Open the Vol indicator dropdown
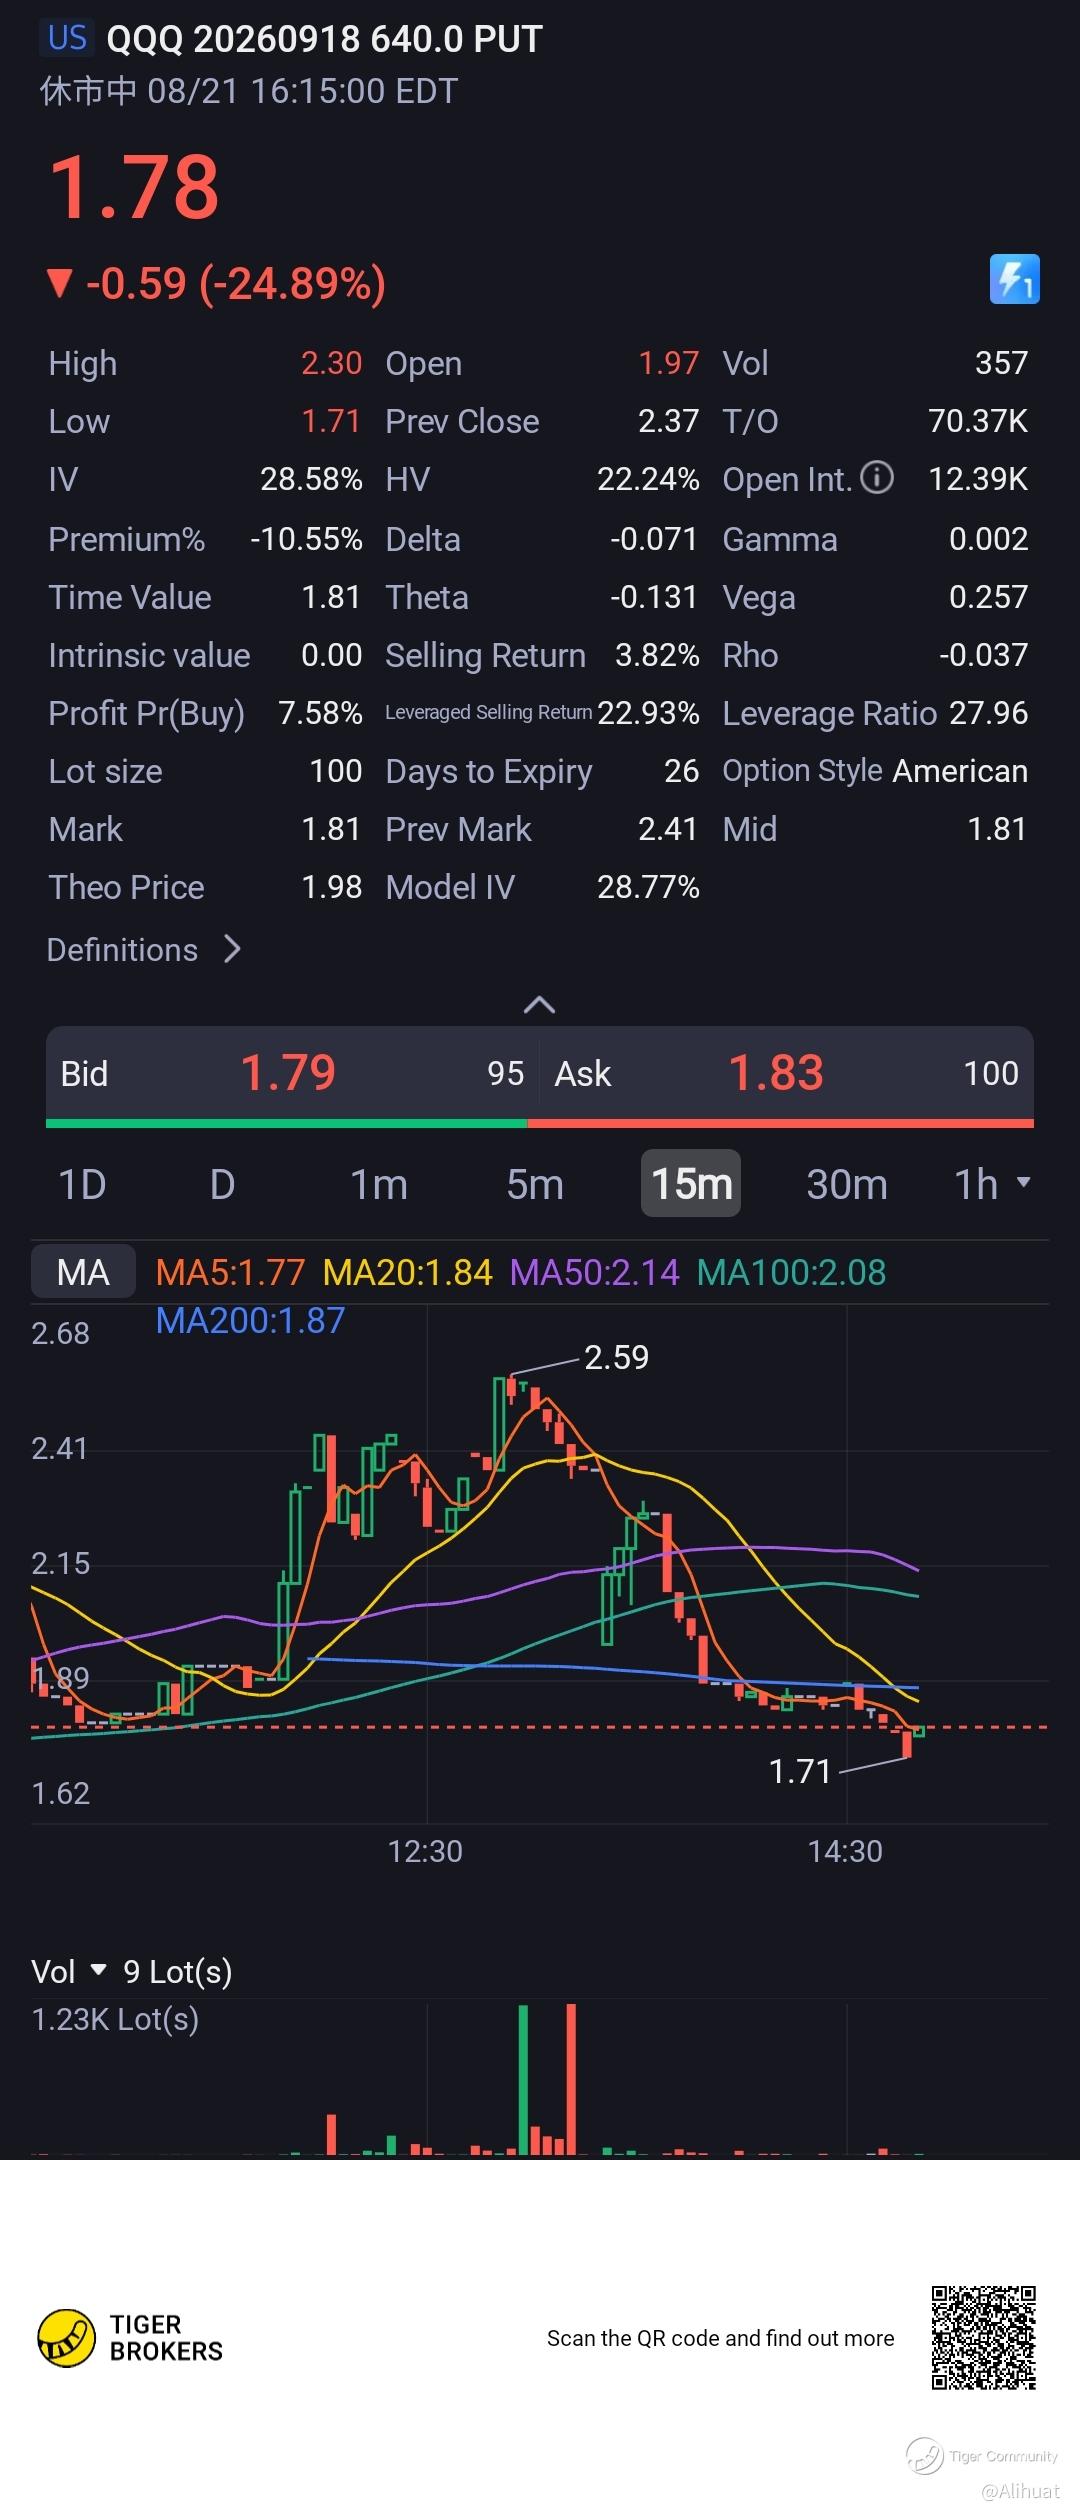The height and width of the screenshot is (2516, 1080). coord(68,1971)
